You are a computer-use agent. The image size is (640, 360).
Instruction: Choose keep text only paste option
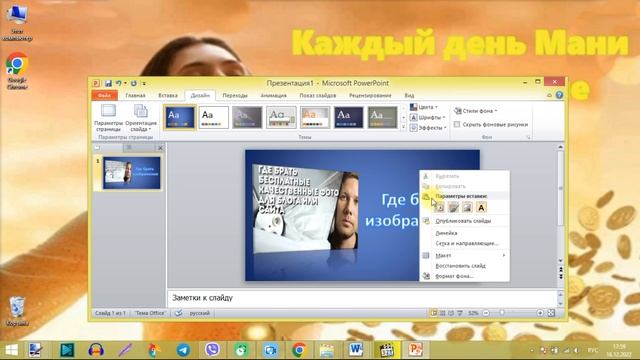[x=481, y=207]
